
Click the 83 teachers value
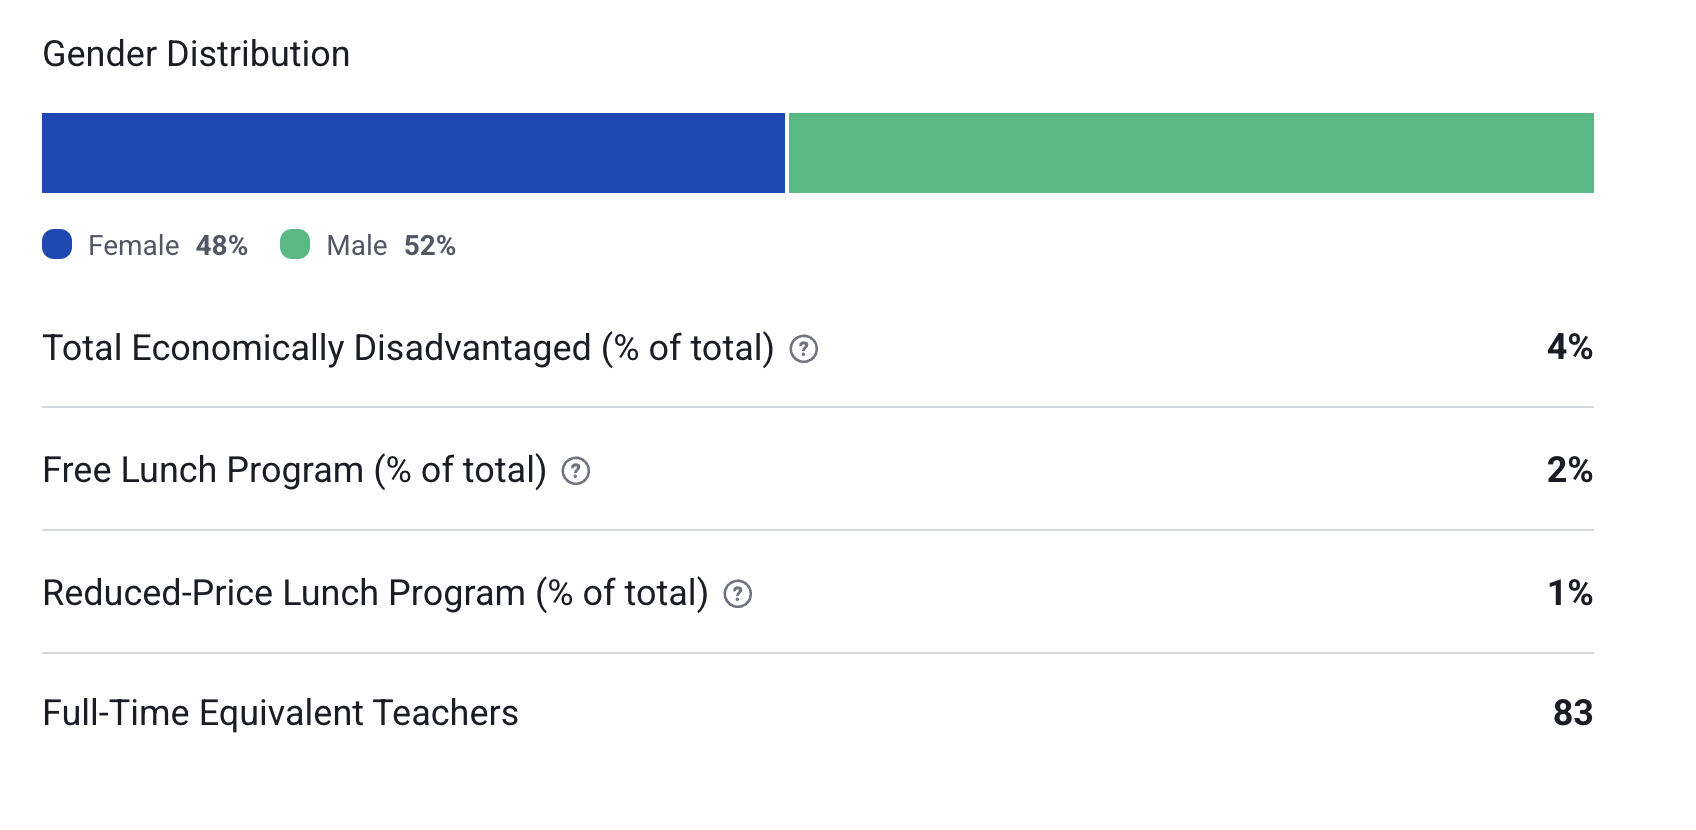coord(1573,713)
